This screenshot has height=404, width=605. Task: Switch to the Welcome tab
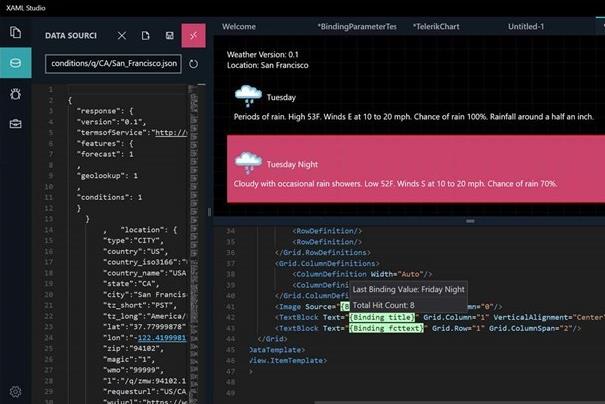pyautogui.click(x=238, y=27)
